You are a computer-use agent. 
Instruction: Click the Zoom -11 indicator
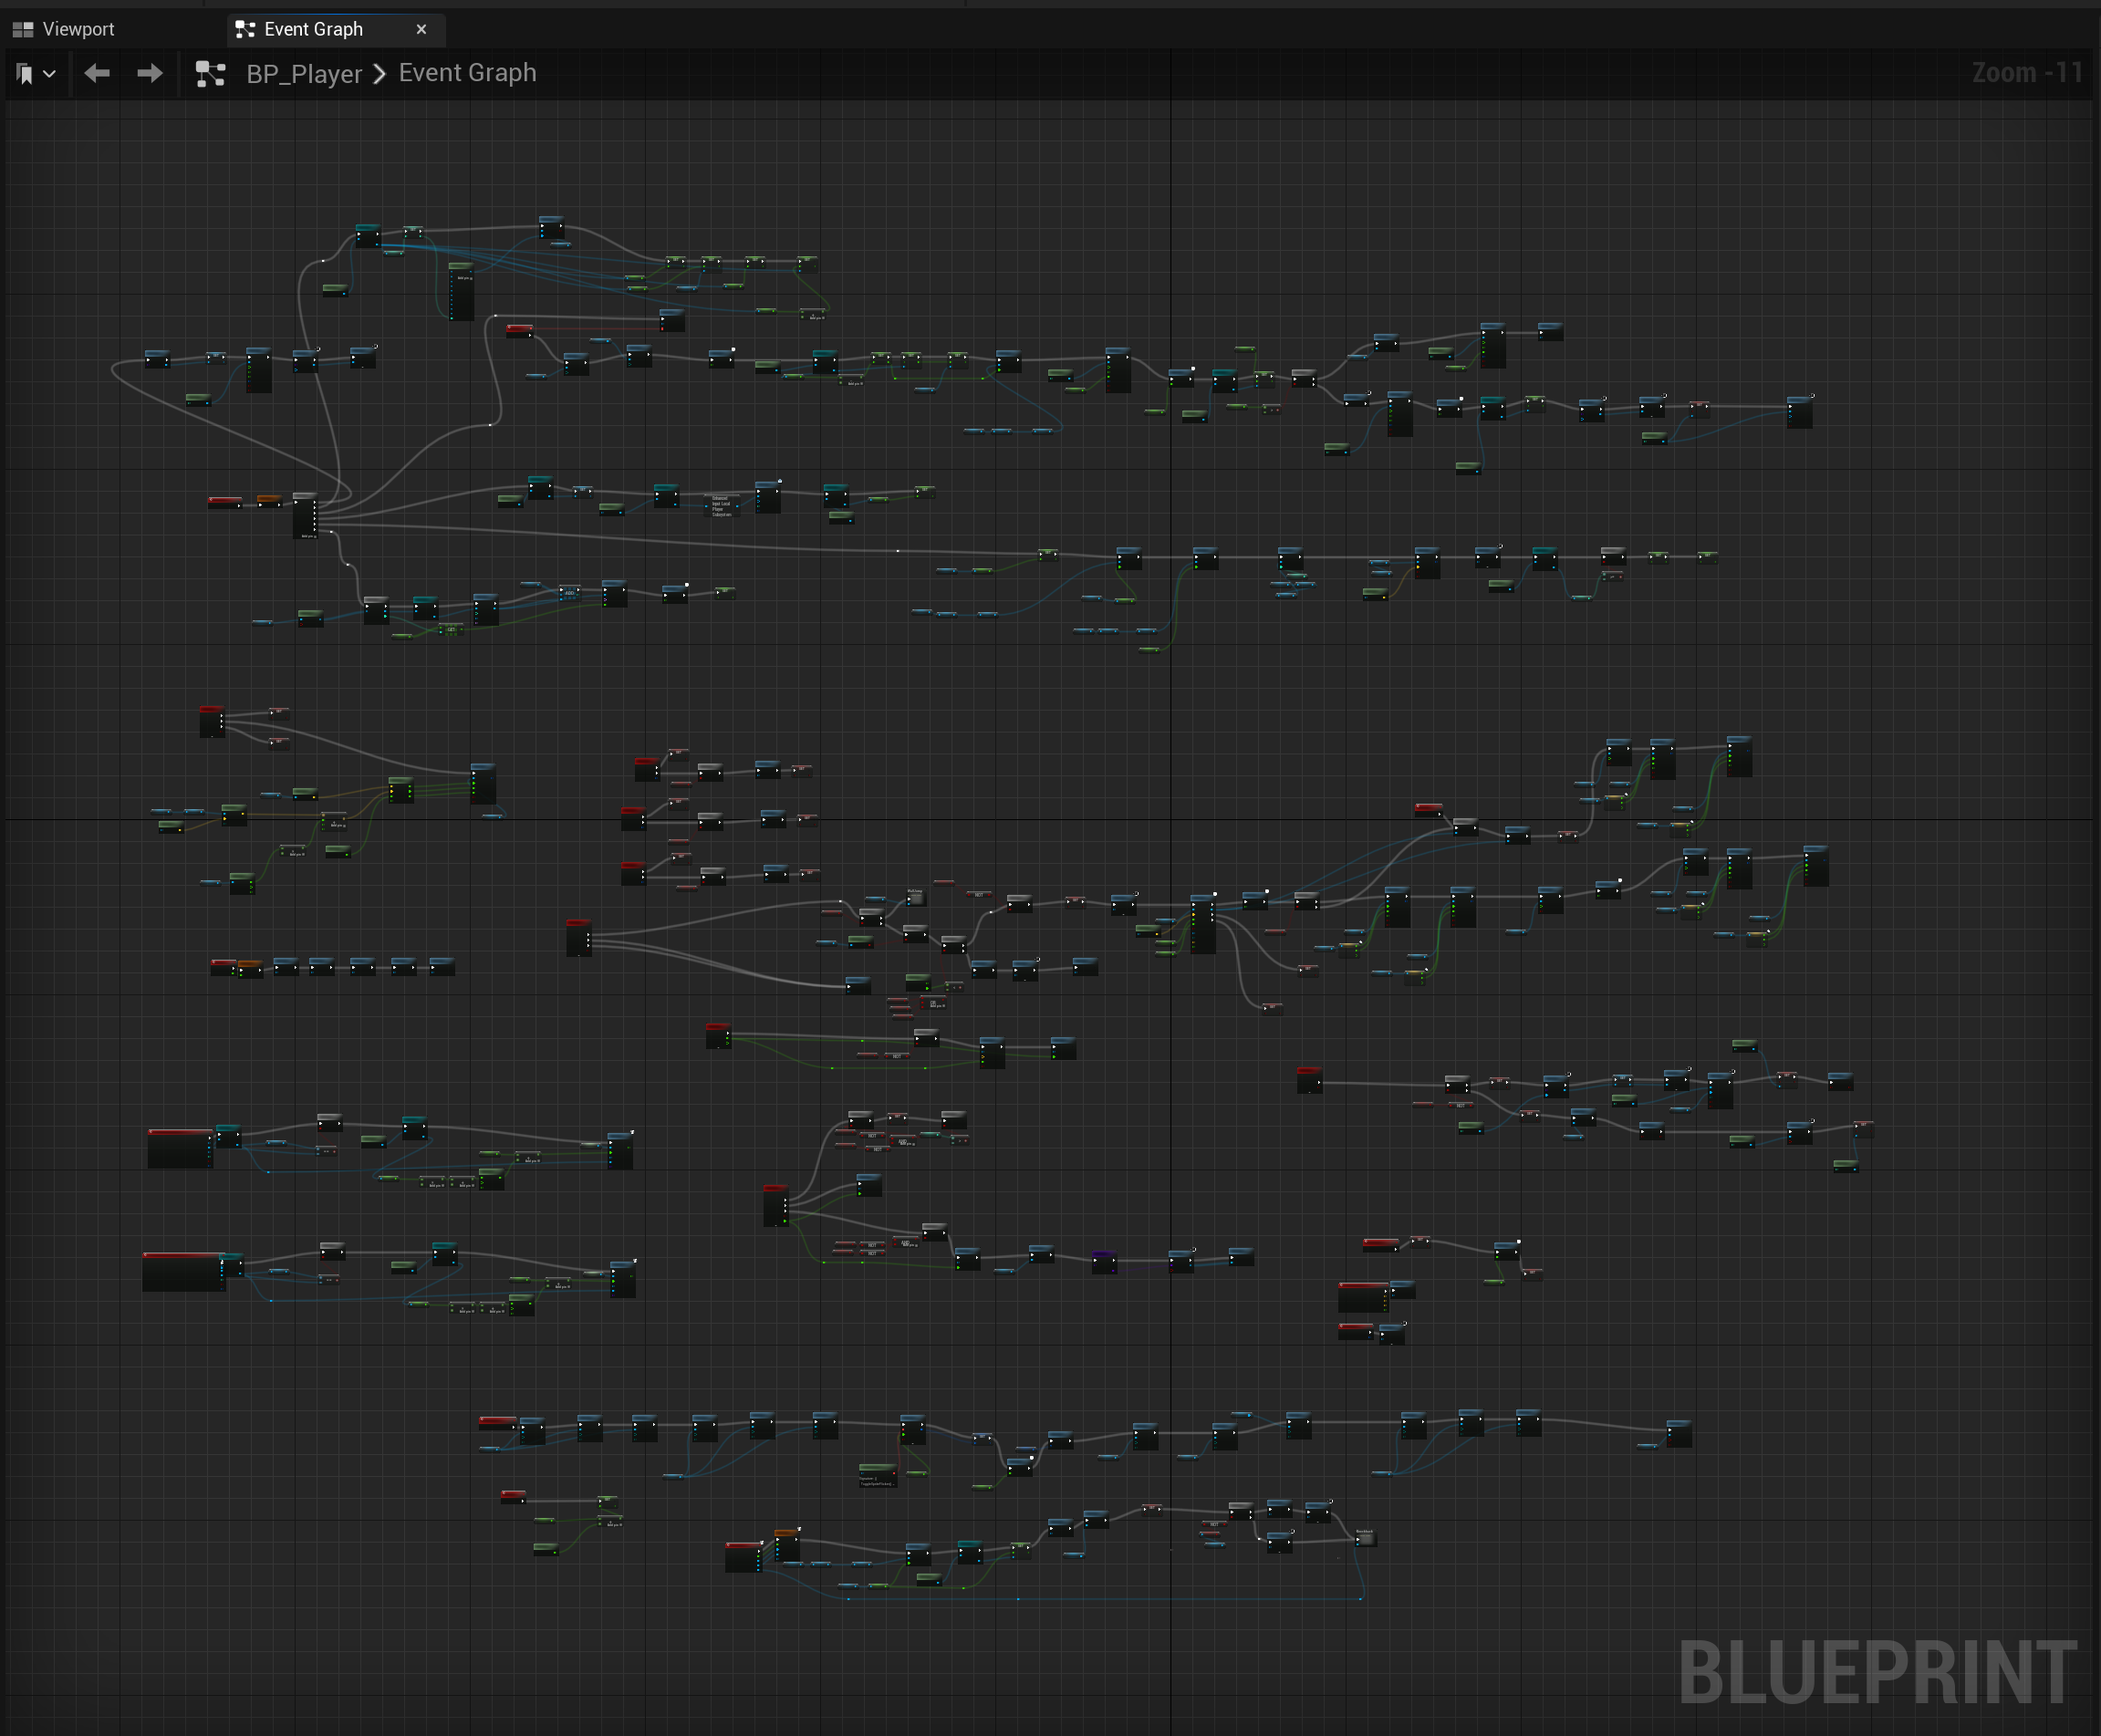[2026, 73]
